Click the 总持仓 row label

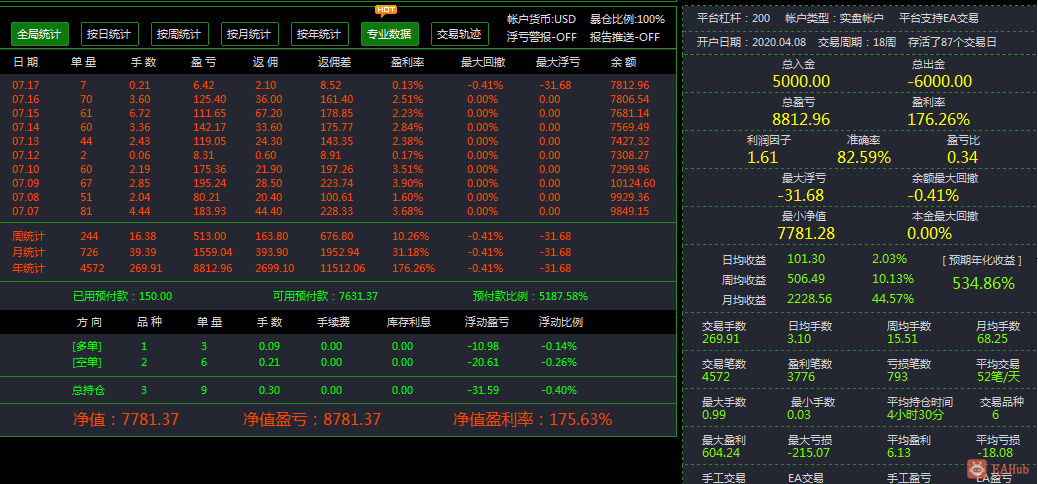89,391
